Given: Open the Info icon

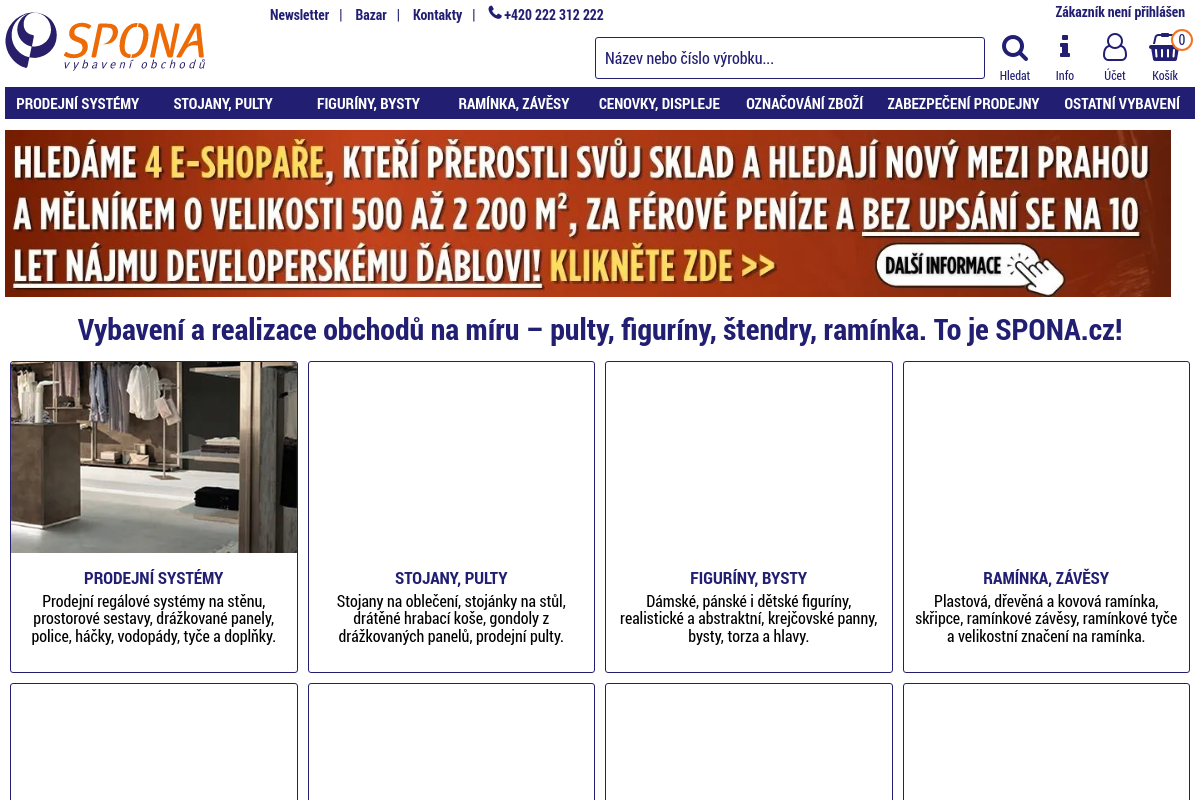Looking at the screenshot, I should click(1065, 47).
